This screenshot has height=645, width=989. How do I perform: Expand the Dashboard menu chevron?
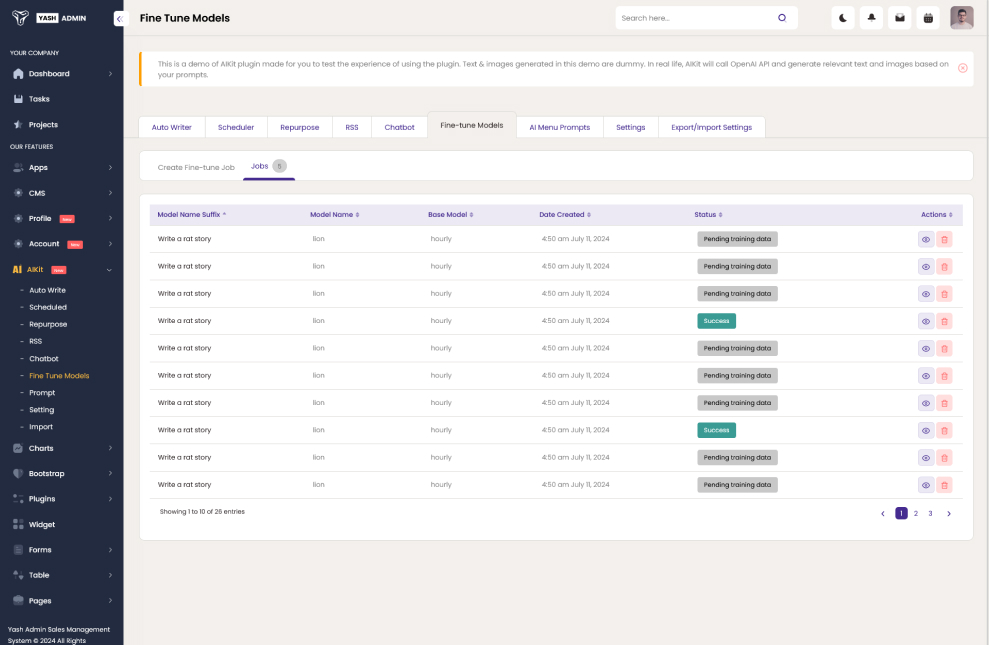pos(110,74)
